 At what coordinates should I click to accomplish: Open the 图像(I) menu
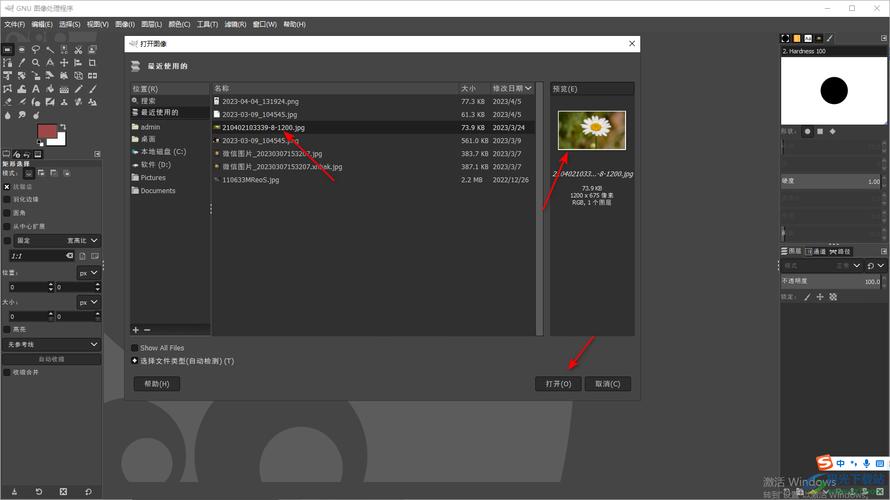(x=125, y=24)
